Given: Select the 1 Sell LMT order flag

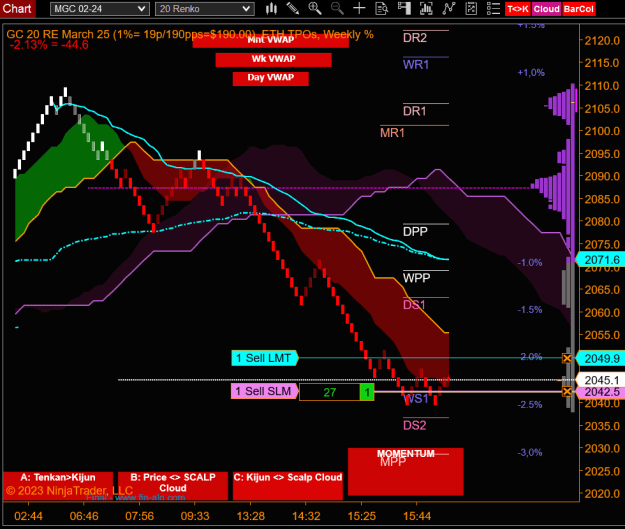Looking at the screenshot, I should coord(265,358).
